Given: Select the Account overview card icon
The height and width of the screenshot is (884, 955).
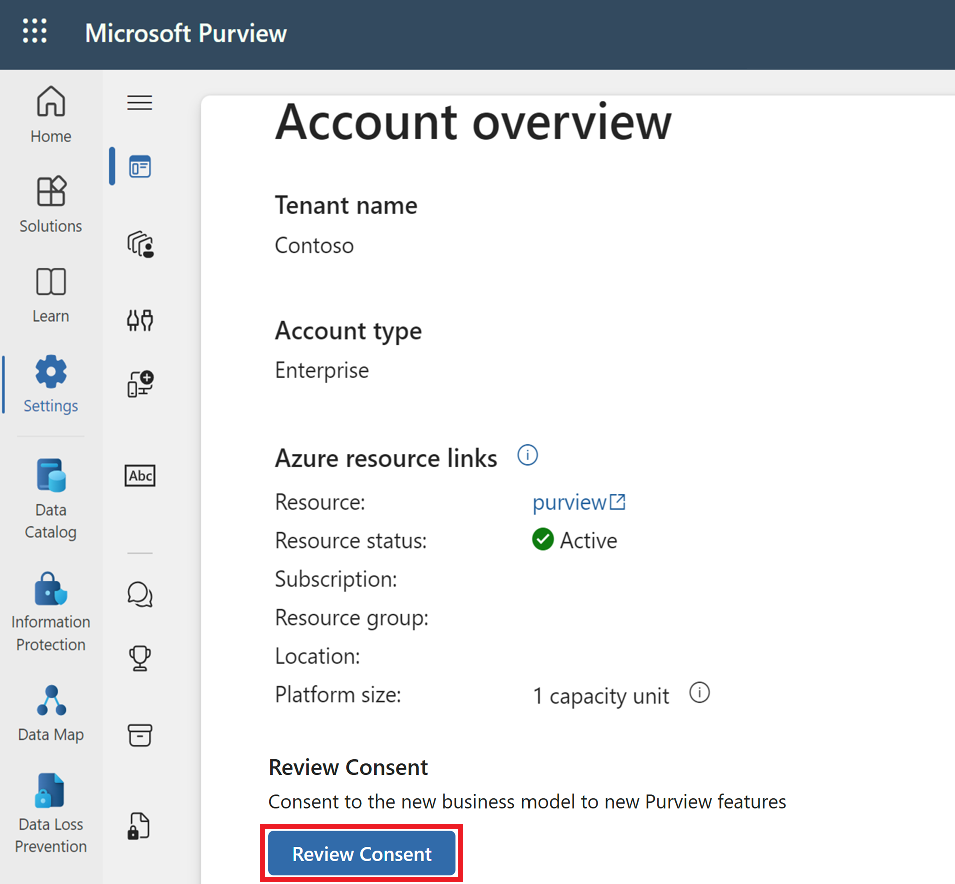Looking at the screenshot, I should pos(140,167).
